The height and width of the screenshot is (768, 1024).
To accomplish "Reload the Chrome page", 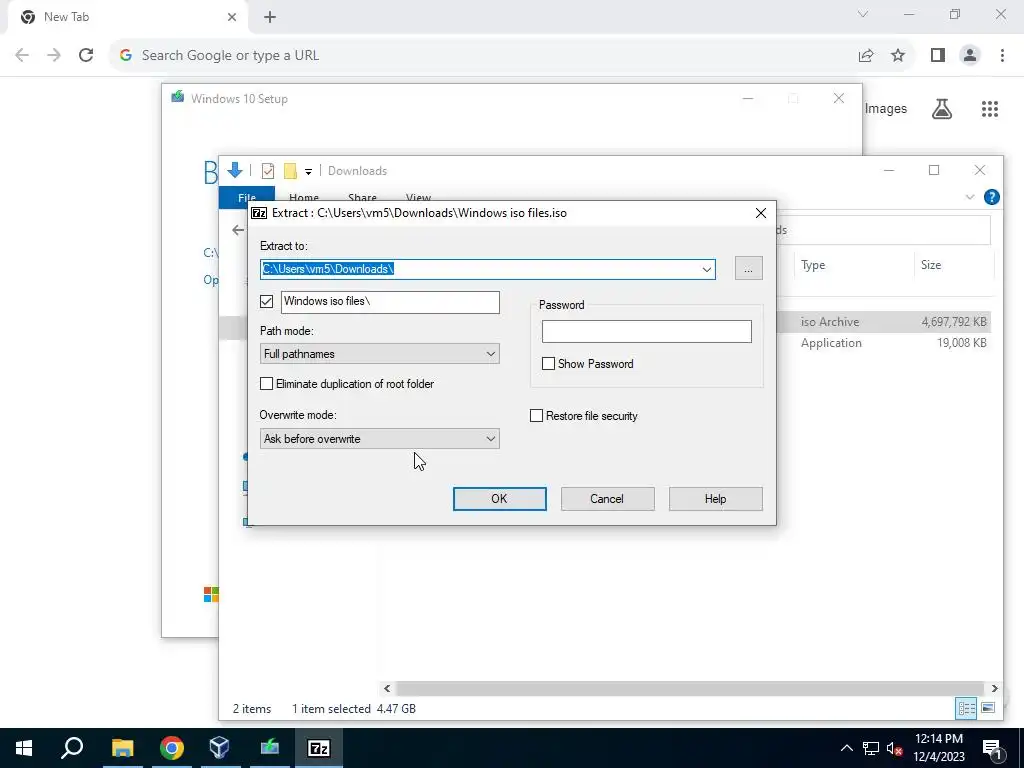I will [86, 56].
